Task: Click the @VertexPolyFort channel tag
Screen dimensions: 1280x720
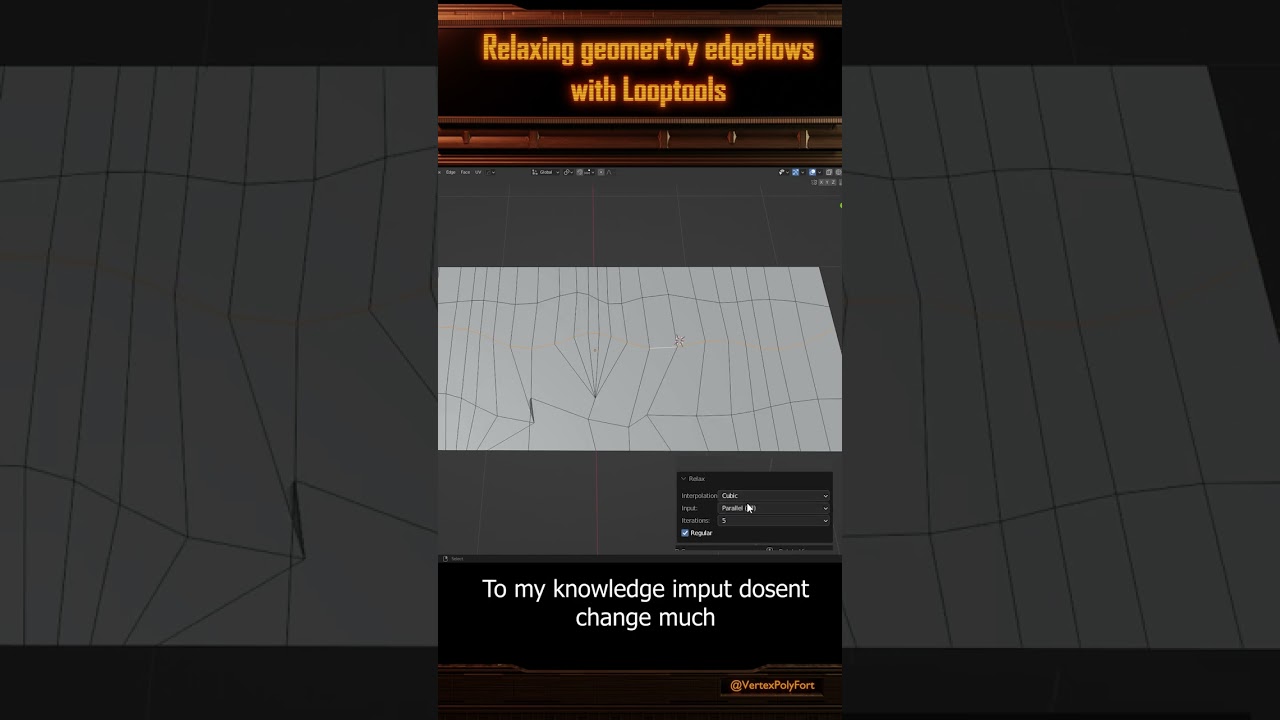Action: click(772, 685)
